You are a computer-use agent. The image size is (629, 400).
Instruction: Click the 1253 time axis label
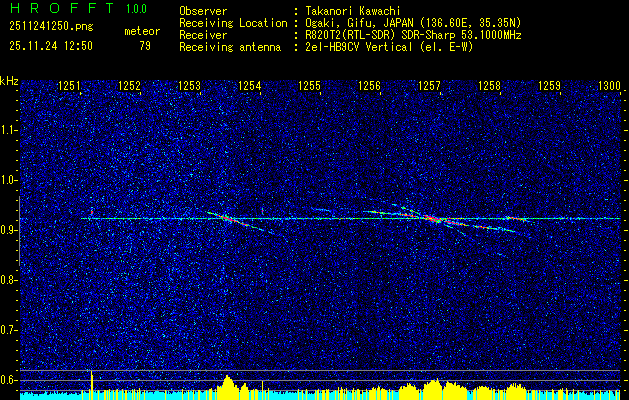(x=189, y=86)
